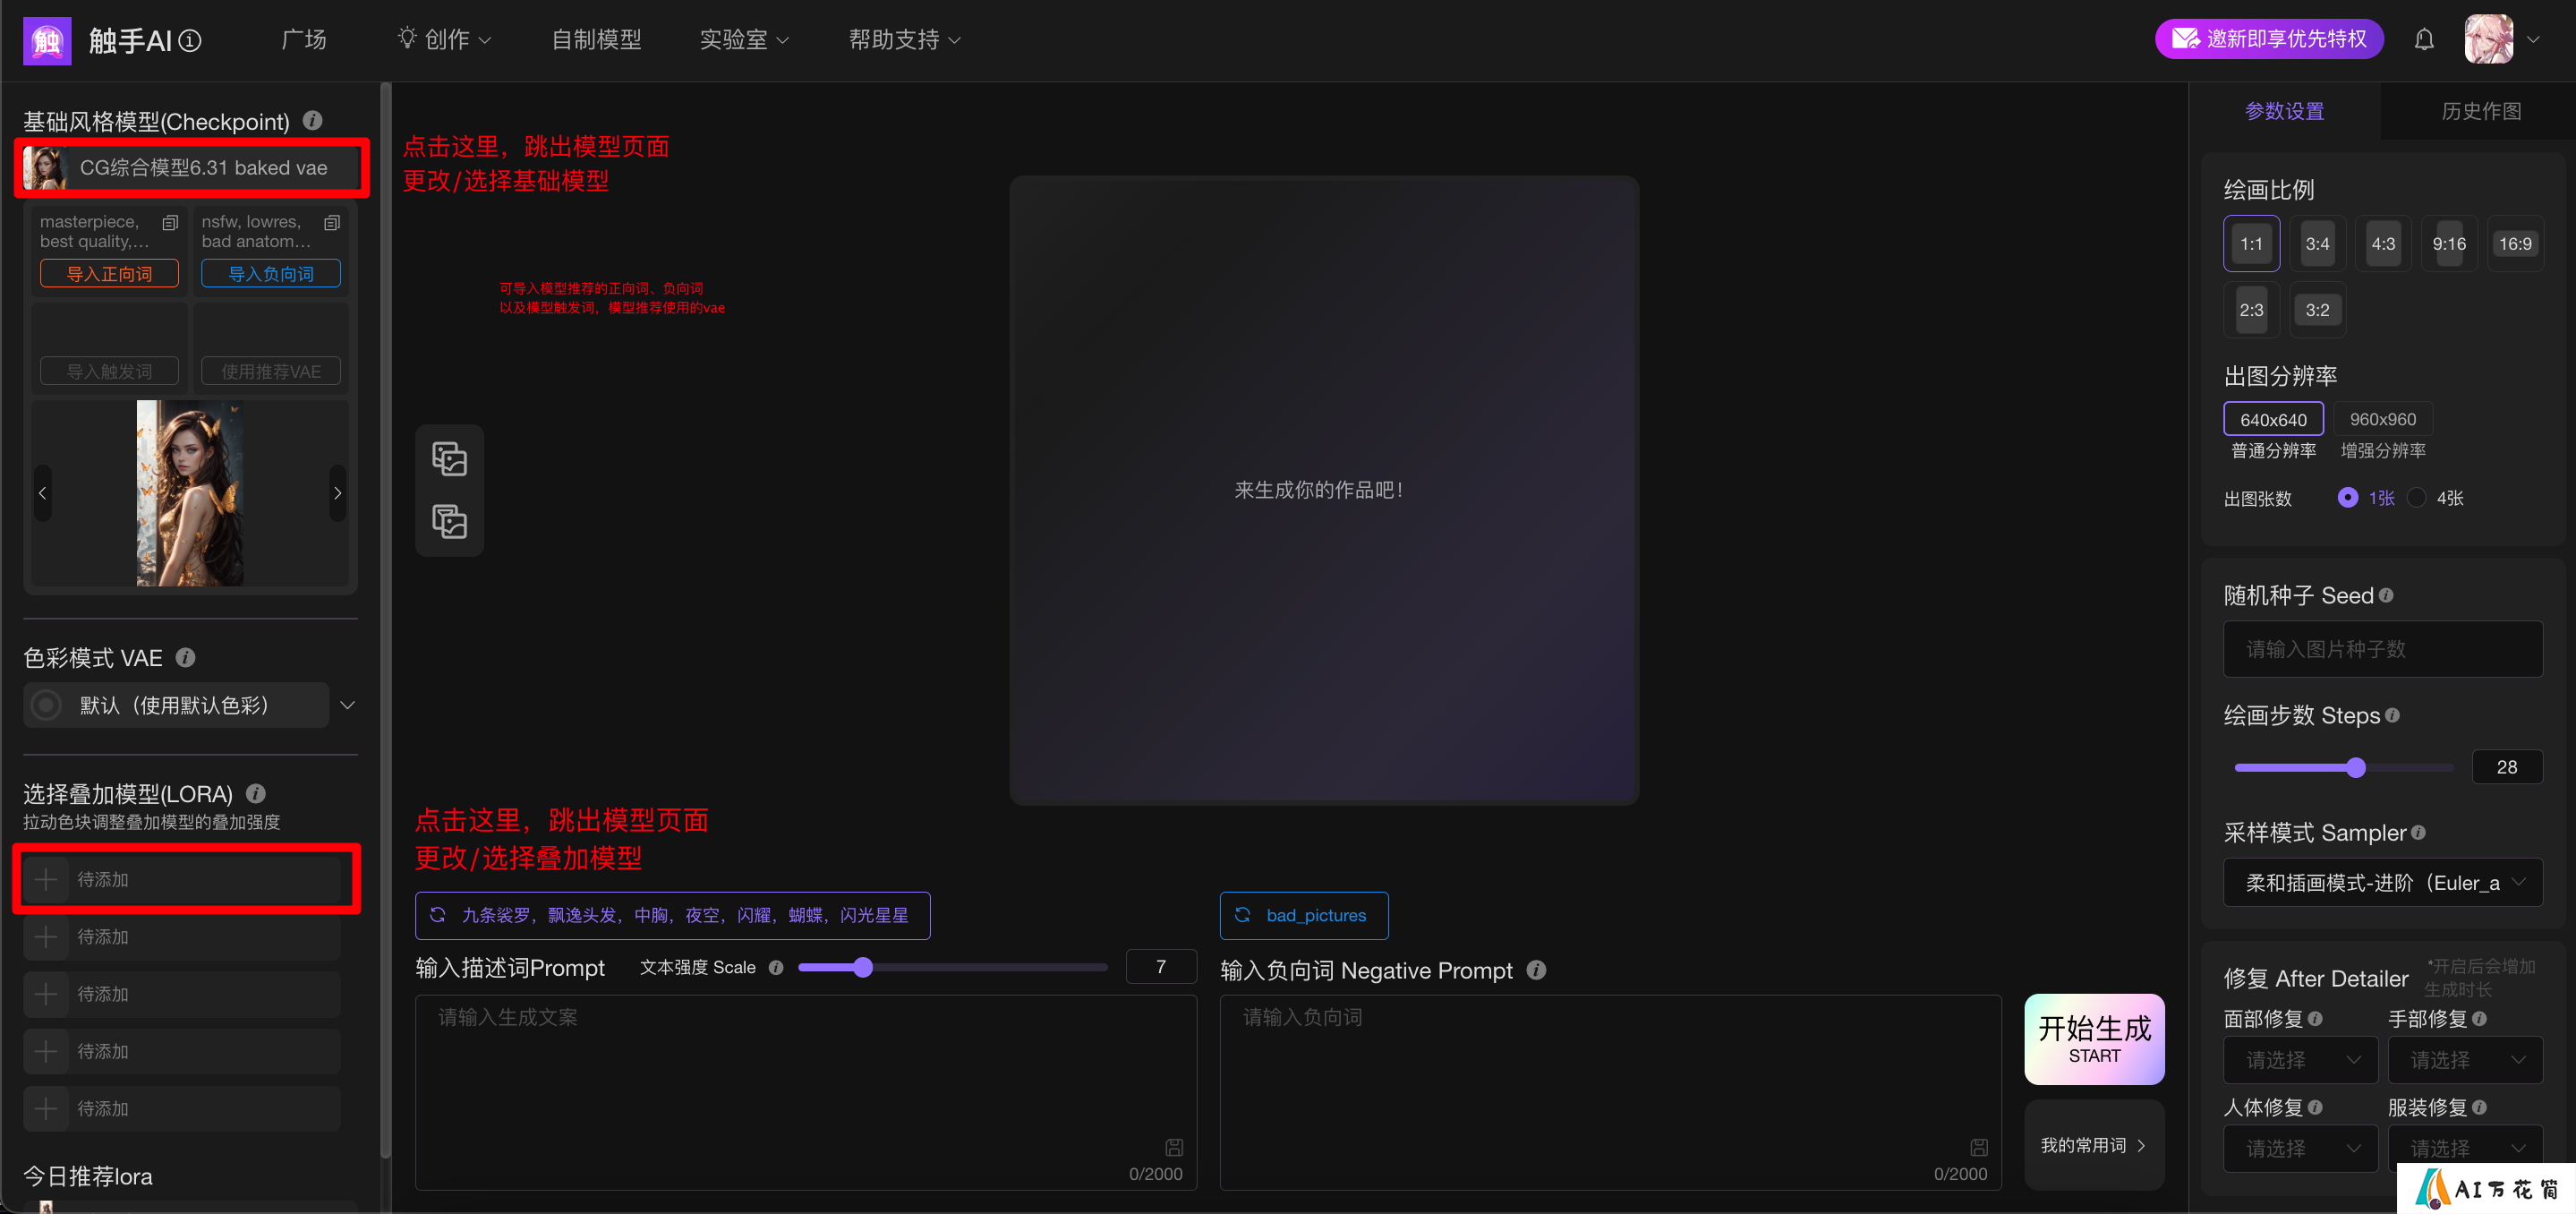Open info icon beside 手部修复

(2479, 1018)
